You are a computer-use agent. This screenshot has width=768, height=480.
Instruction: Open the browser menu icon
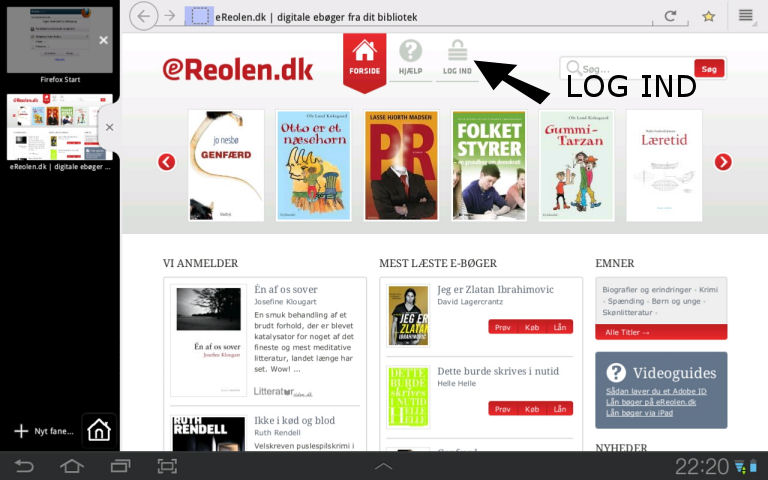745,16
